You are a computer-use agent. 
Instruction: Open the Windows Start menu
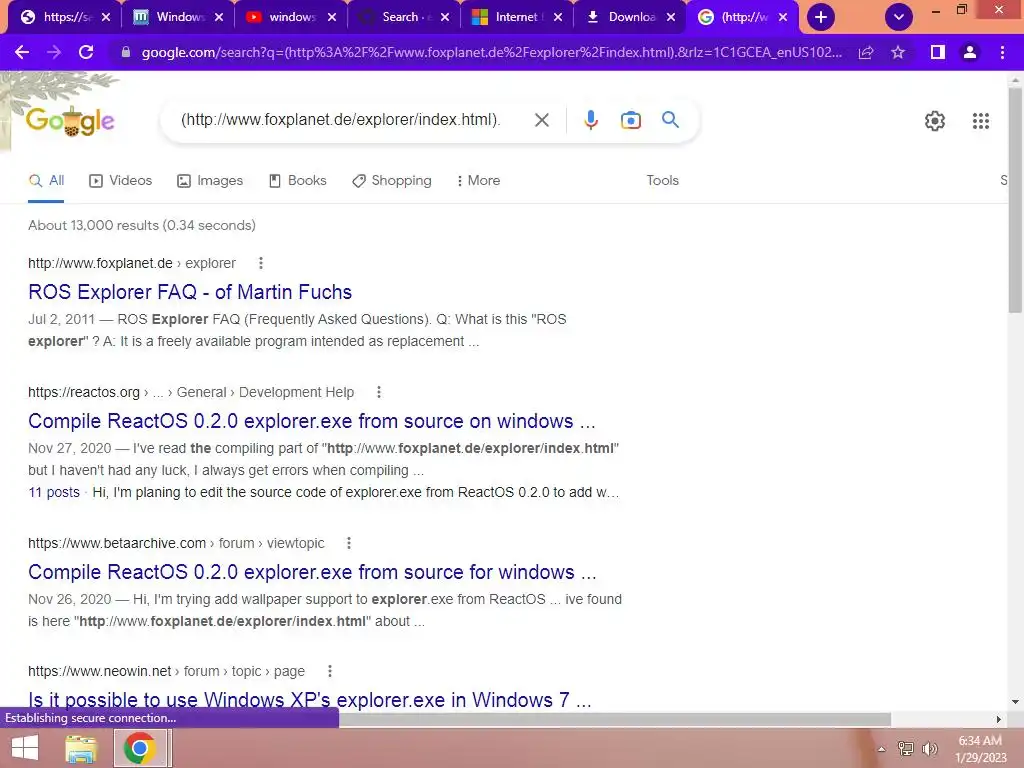[x=25, y=748]
